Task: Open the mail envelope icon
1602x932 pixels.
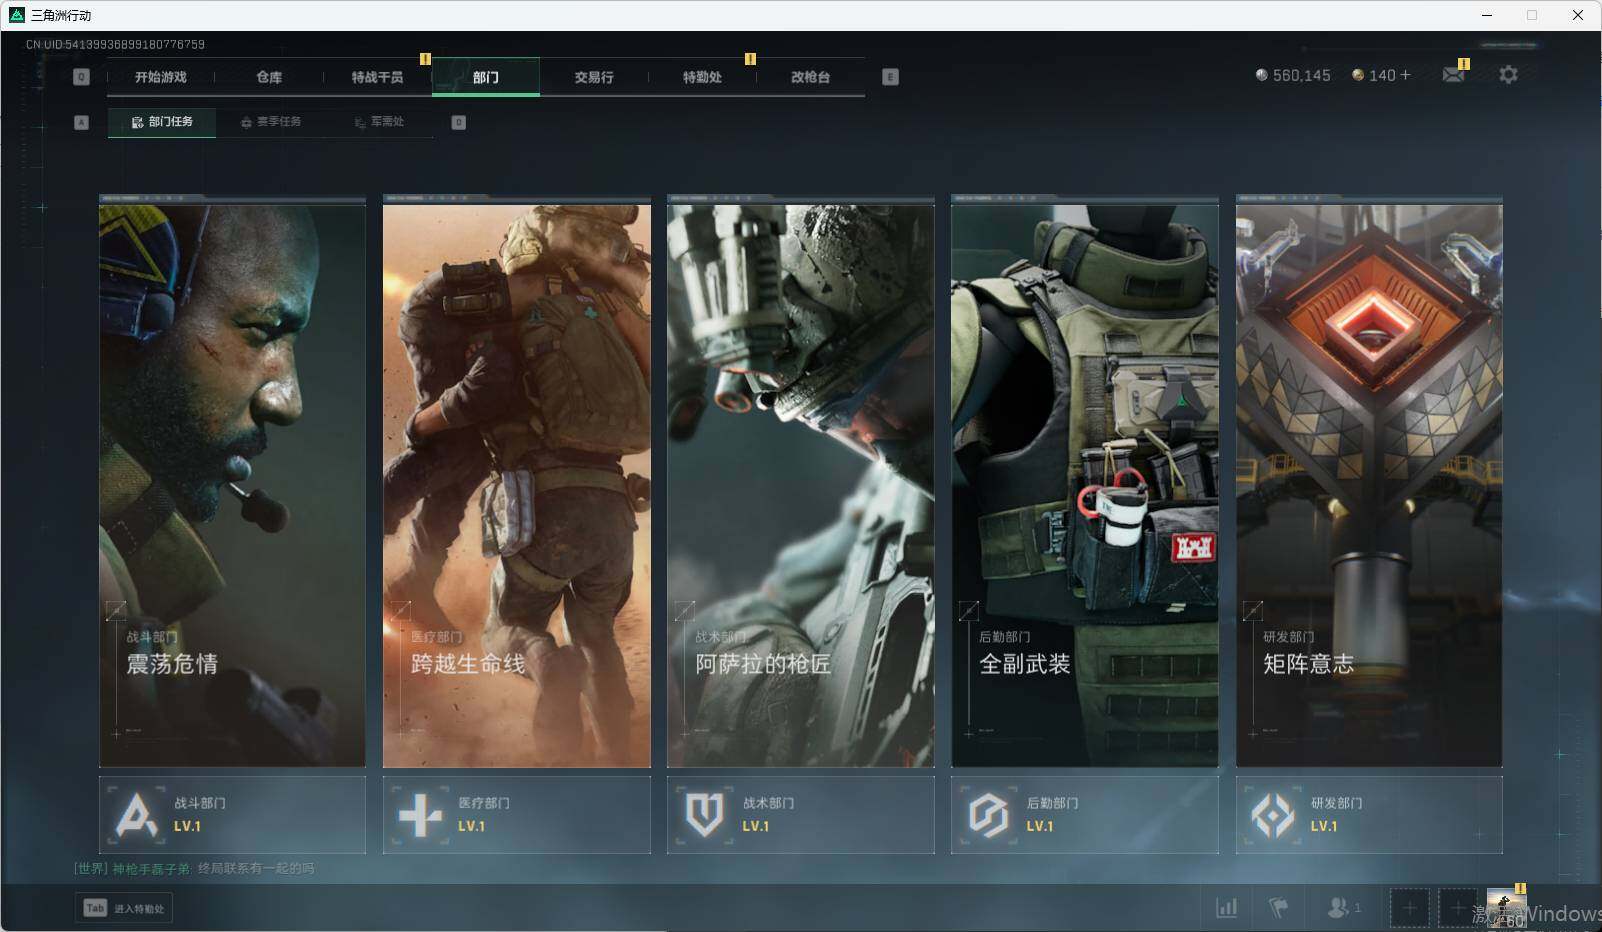Action: pyautogui.click(x=1453, y=75)
